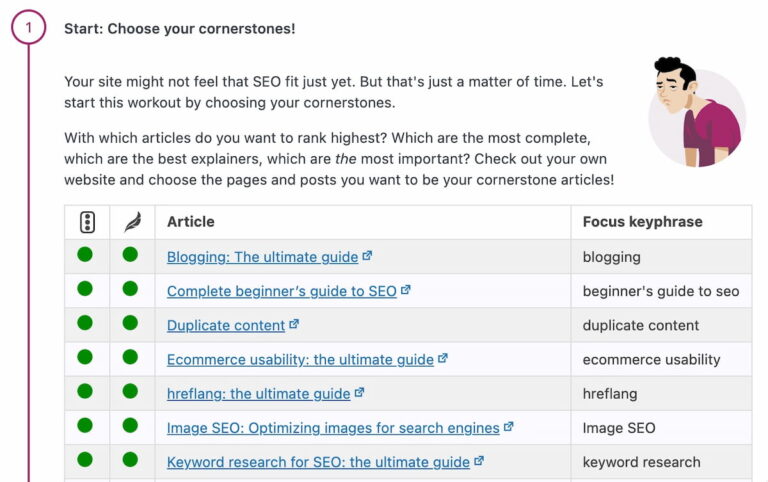Click external-link icon beside Image SEO article
Screen dimensions: 768x482
coord(508,427)
